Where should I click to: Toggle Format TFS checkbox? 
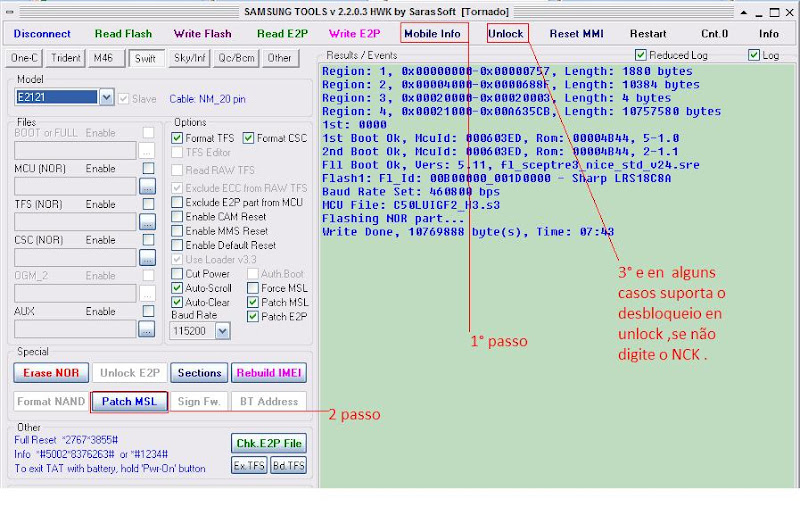pos(177,138)
